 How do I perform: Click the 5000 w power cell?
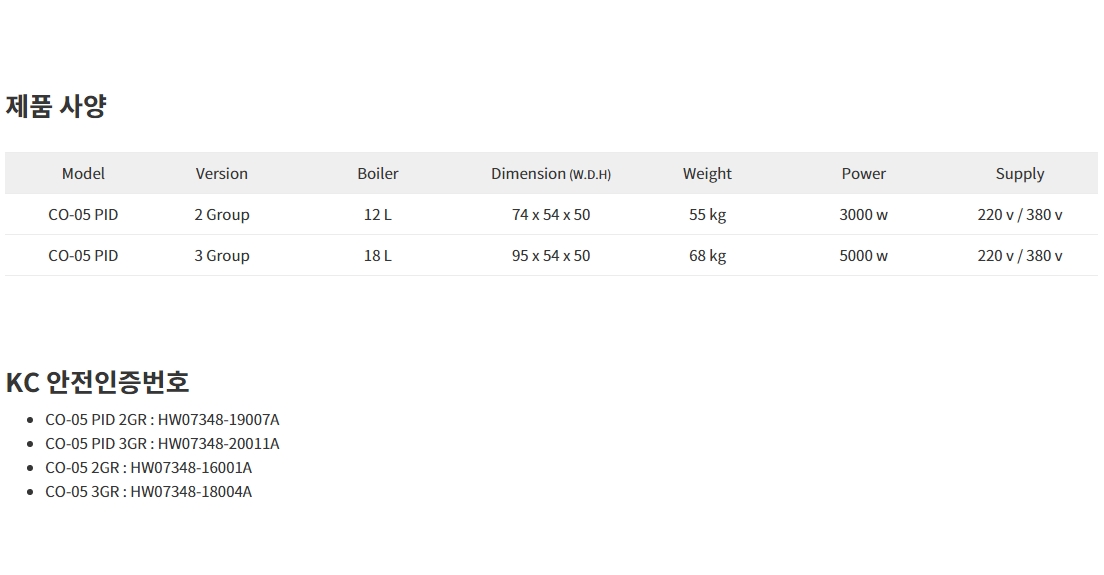pos(863,255)
